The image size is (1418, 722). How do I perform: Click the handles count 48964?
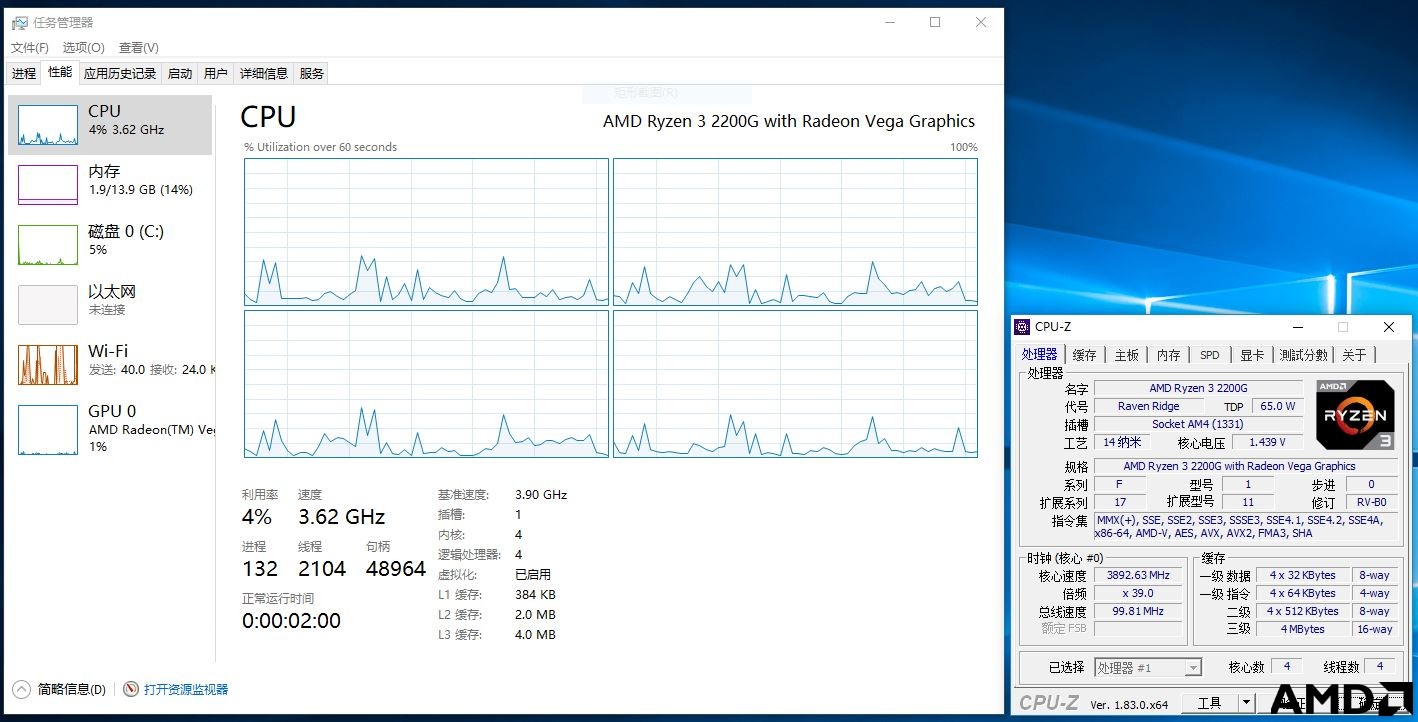[396, 569]
